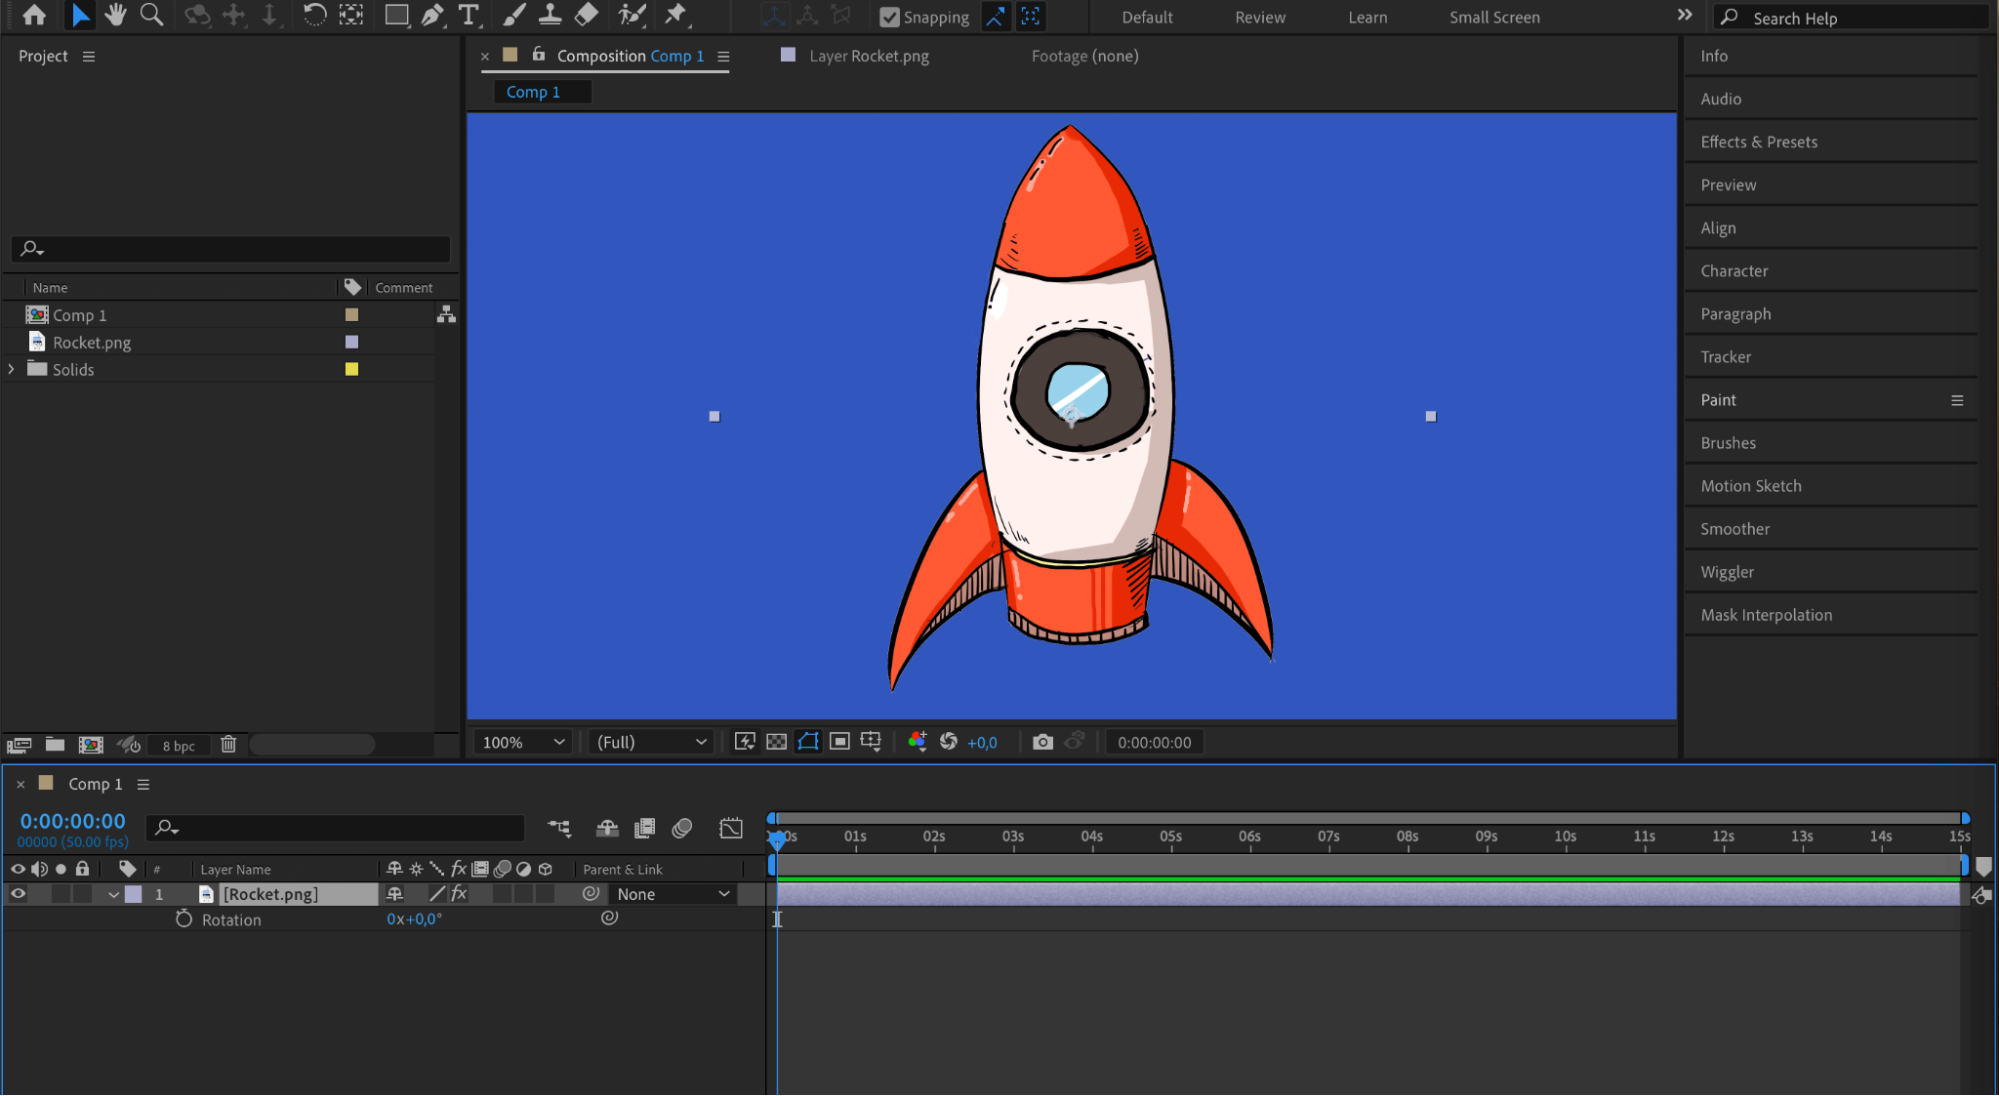The height and width of the screenshot is (1096, 1999).
Task: Click the Rotation stopwatch icon
Action: pyautogui.click(x=184, y=919)
